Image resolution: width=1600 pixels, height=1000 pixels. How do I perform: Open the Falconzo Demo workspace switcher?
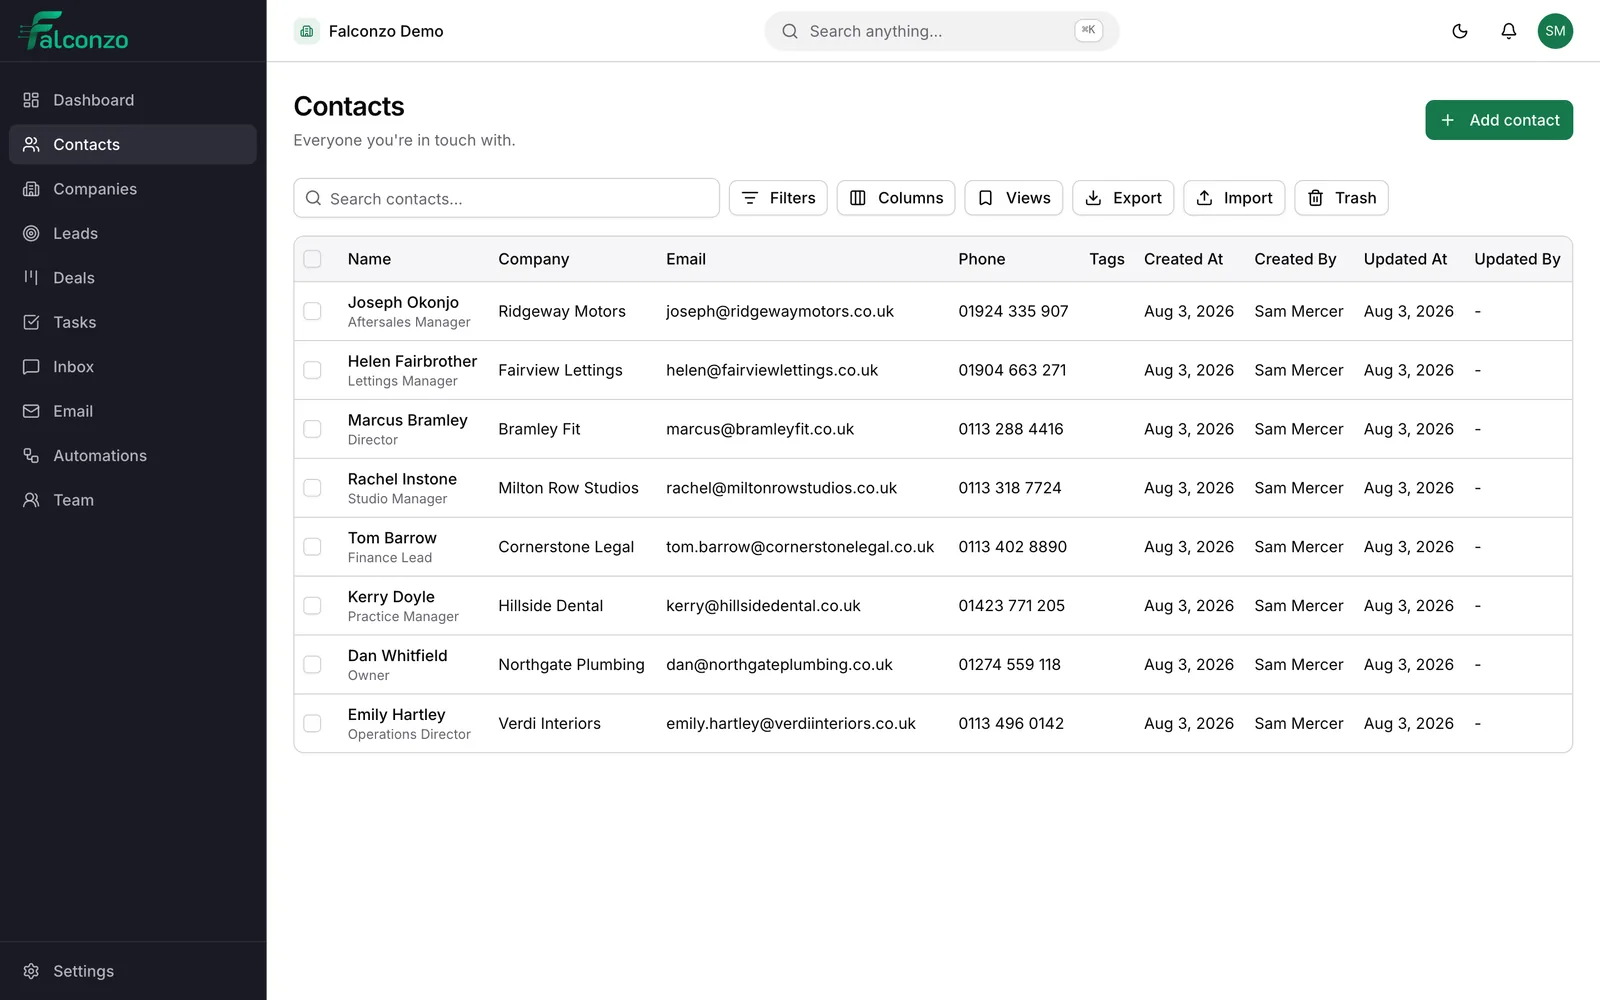point(369,31)
